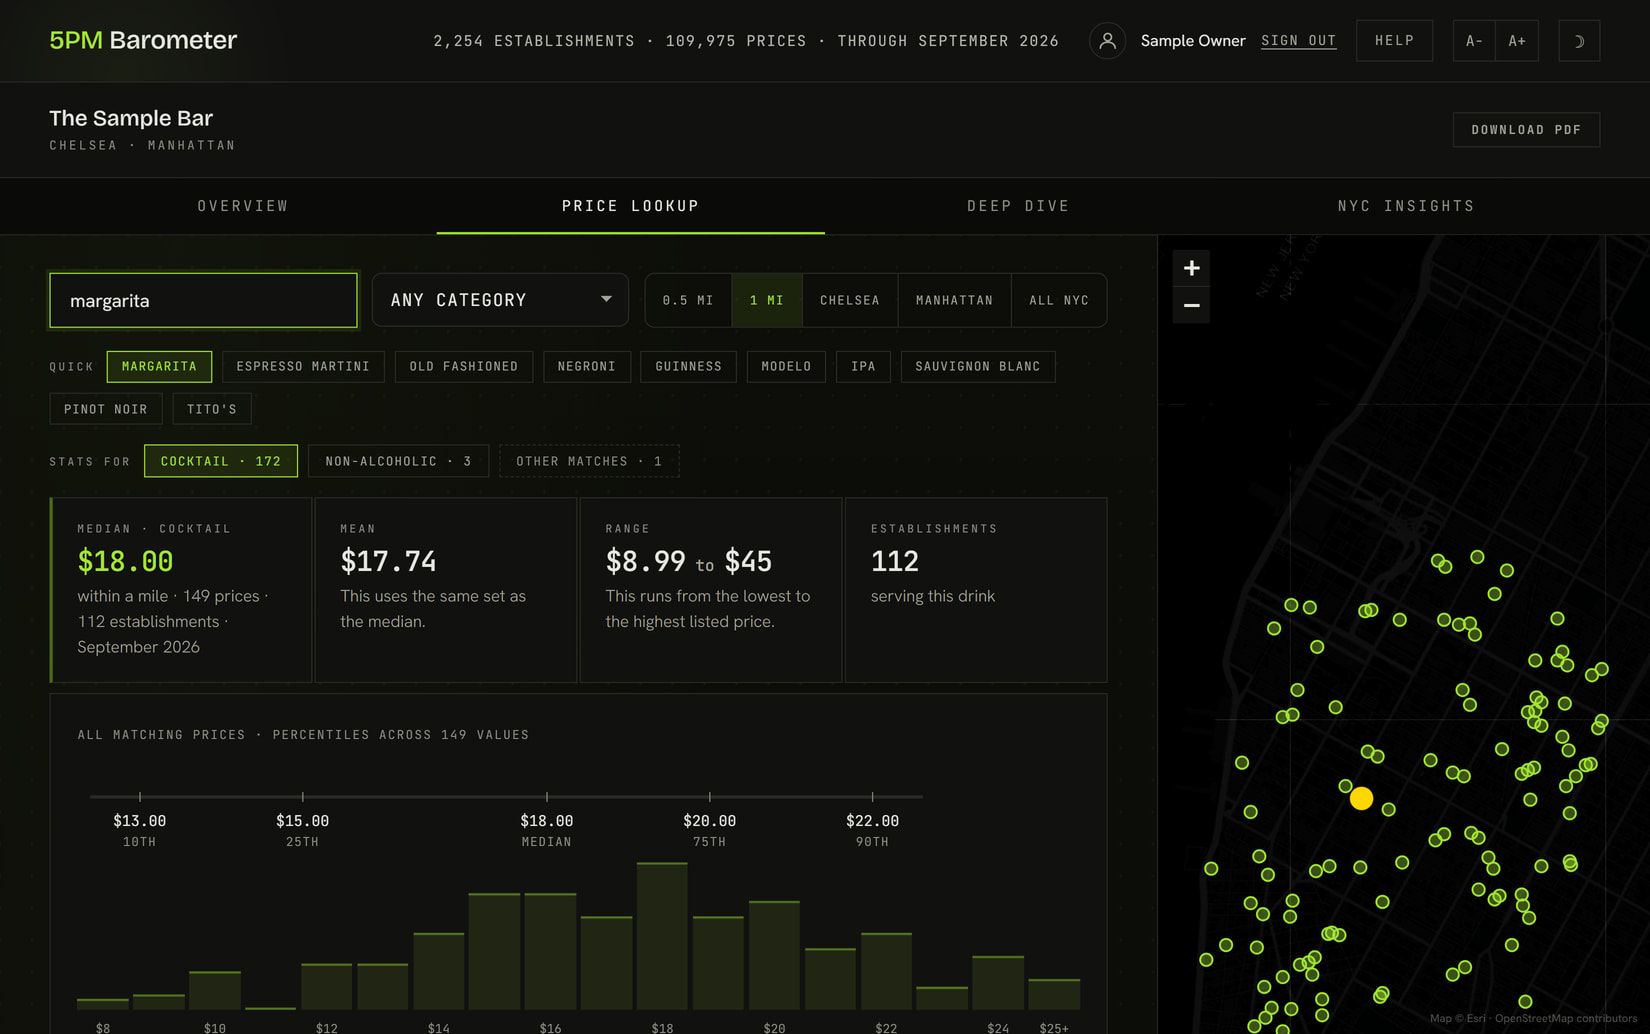Go to the NYC Insights tab
This screenshot has height=1034, width=1650.
point(1406,206)
